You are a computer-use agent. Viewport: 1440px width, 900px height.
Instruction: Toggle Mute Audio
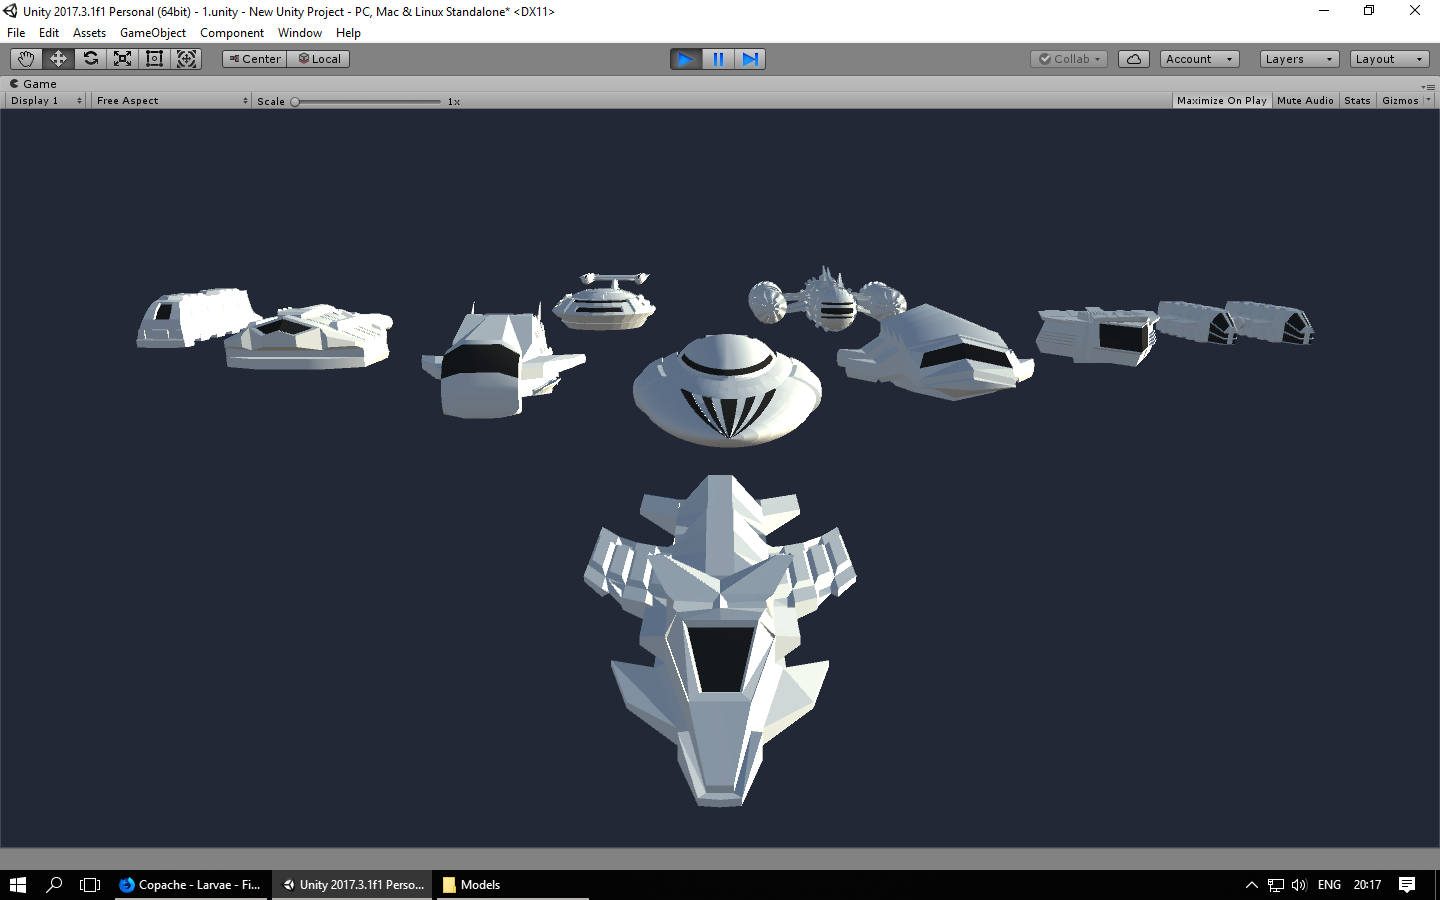point(1305,101)
